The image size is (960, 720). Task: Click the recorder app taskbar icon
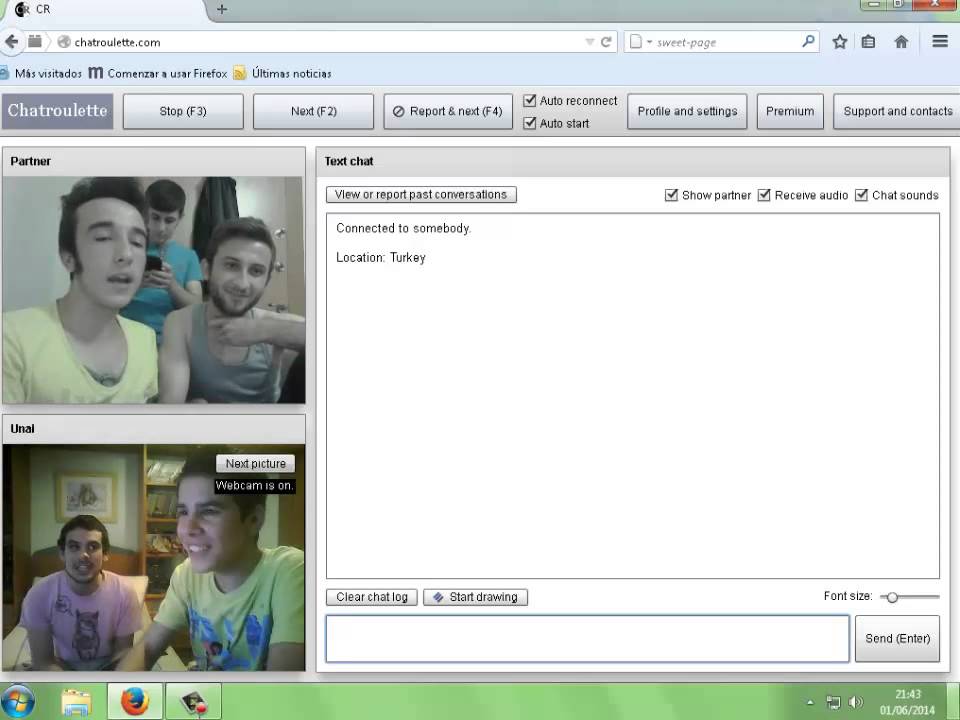193,702
